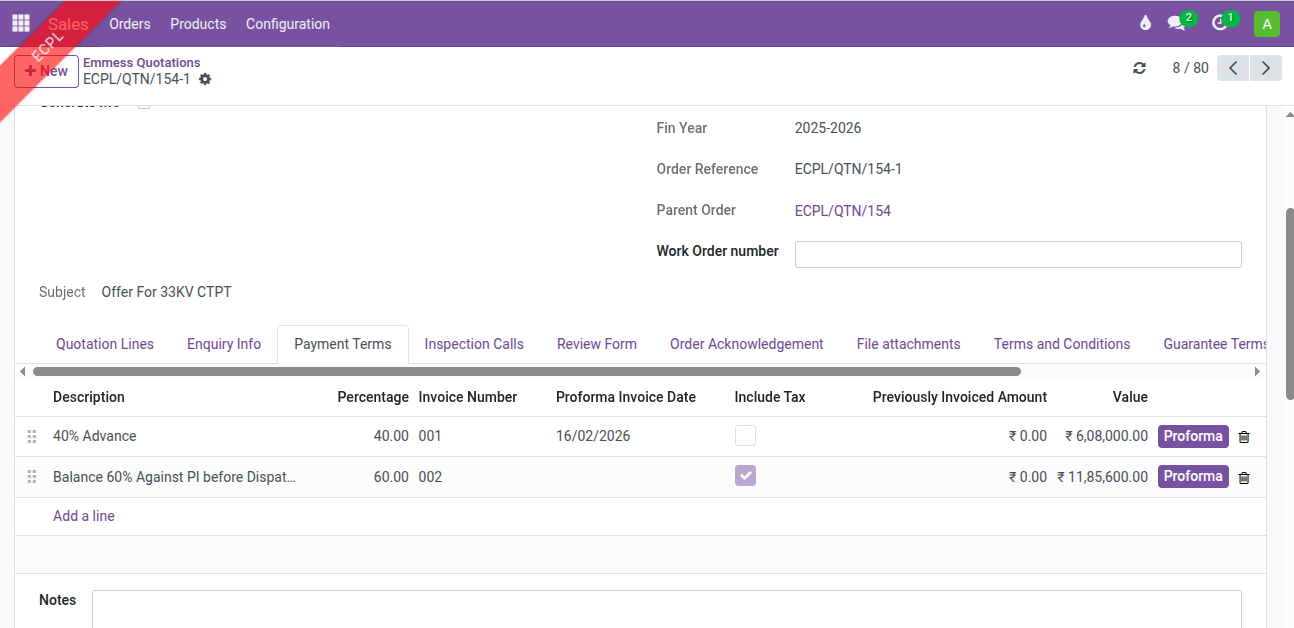1294x628 pixels.
Task: Click the droplet debug icon in navbar
Action: tap(1145, 23)
